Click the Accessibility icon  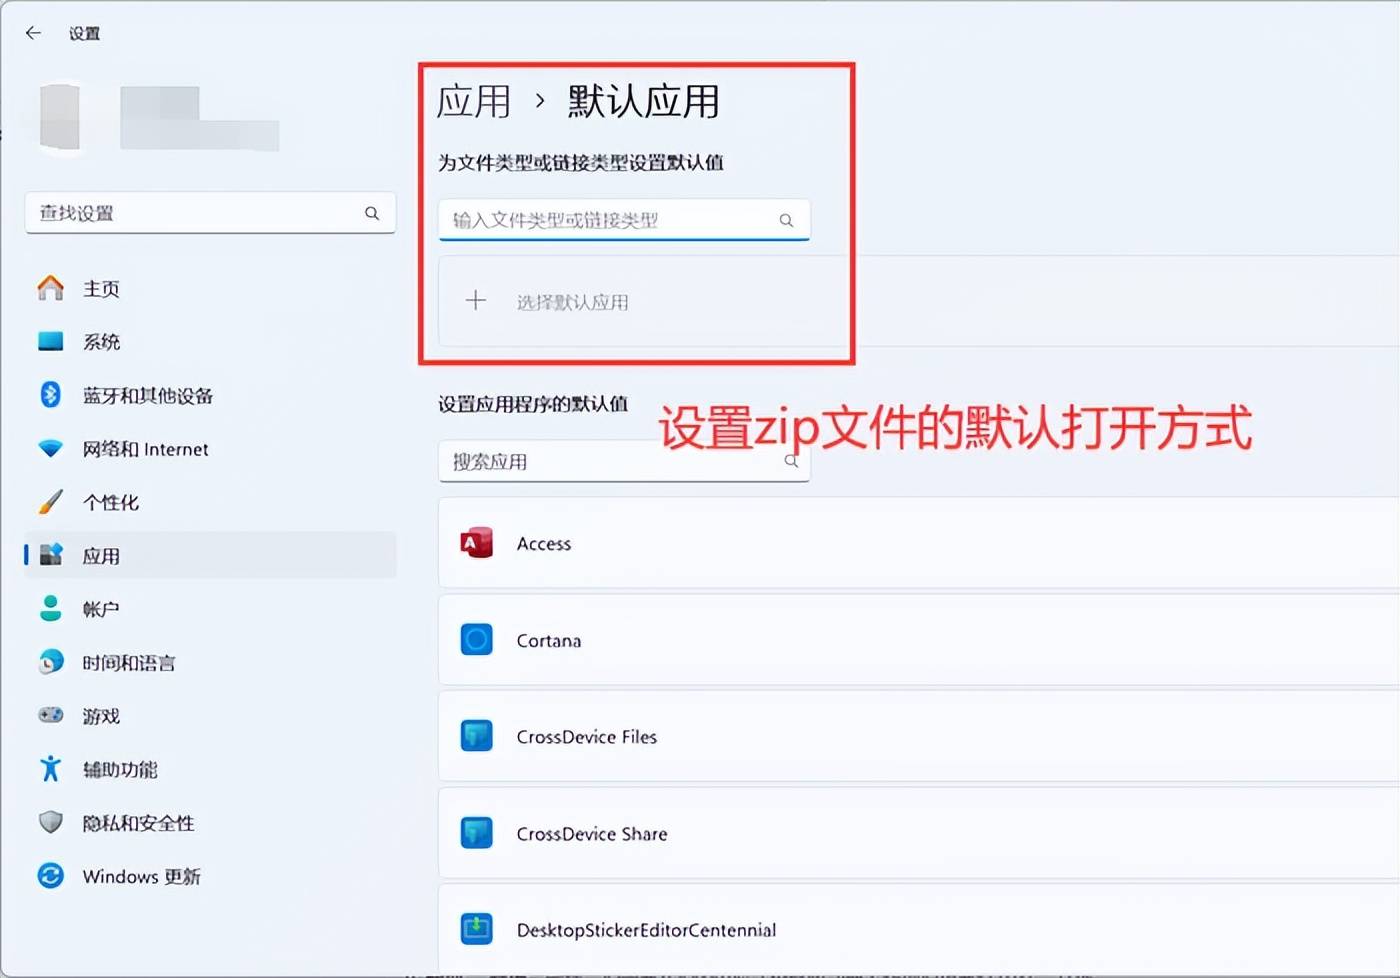[51, 769]
